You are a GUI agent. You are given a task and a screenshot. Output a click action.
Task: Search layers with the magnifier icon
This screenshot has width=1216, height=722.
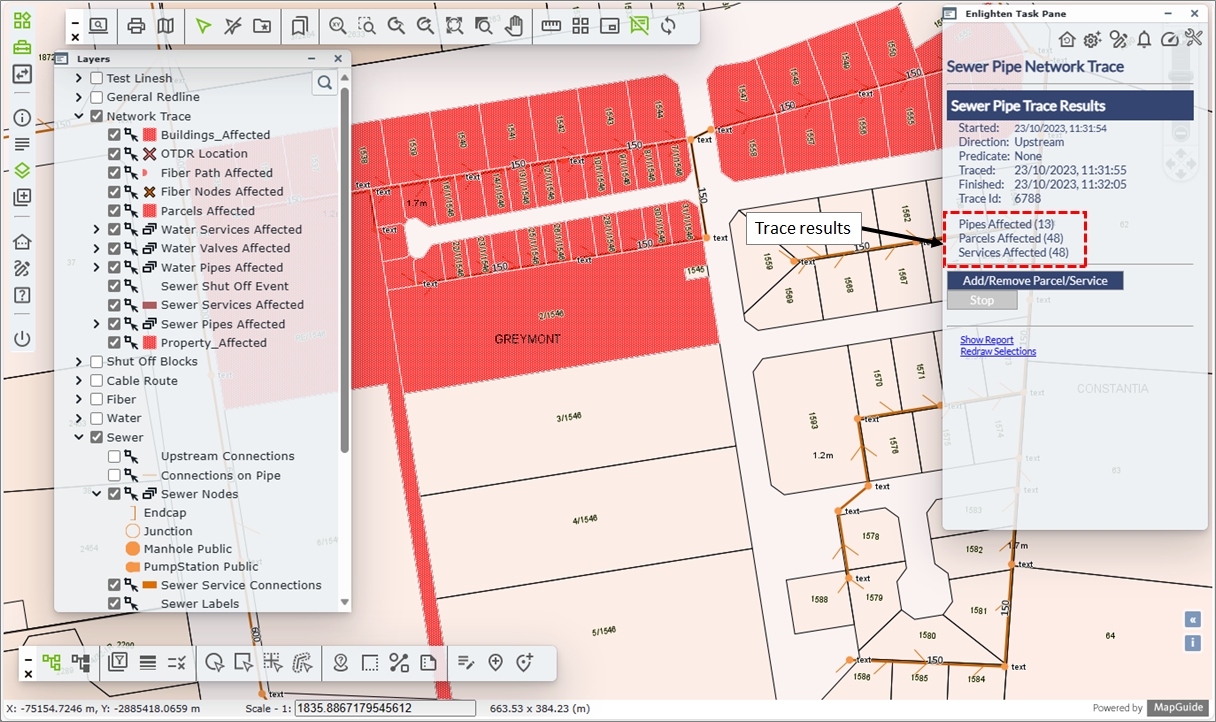[x=324, y=83]
